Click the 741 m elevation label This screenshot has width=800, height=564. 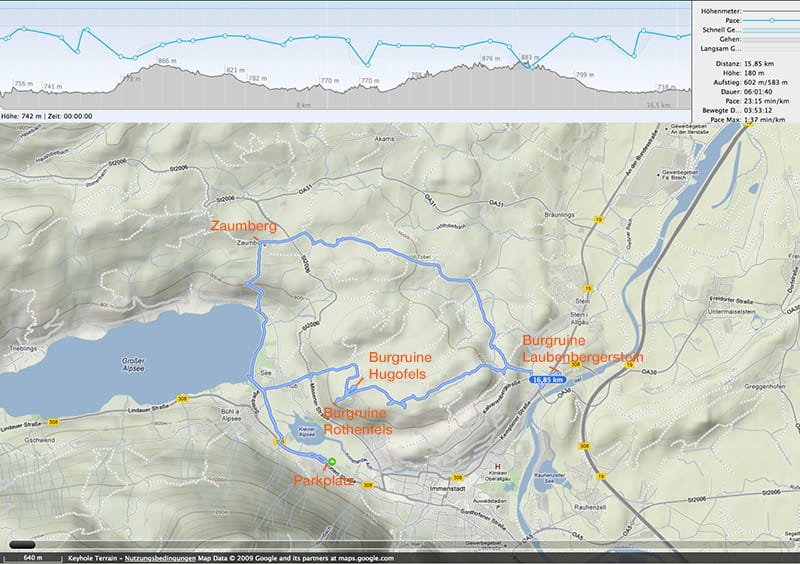click(x=53, y=87)
